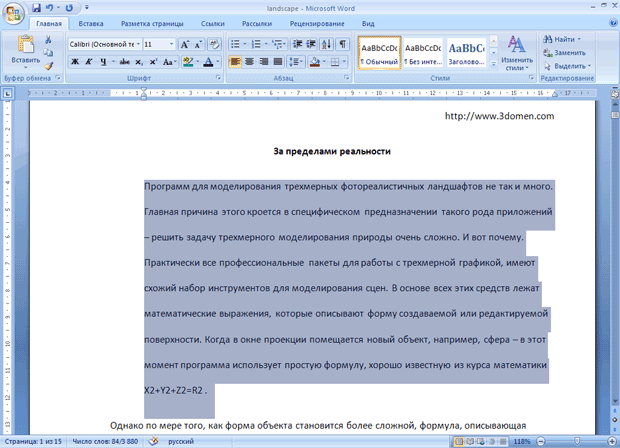Save document from Quick Access toolbar
The width and height of the screenshot is (620, 448).
click(x=36, y=8)
